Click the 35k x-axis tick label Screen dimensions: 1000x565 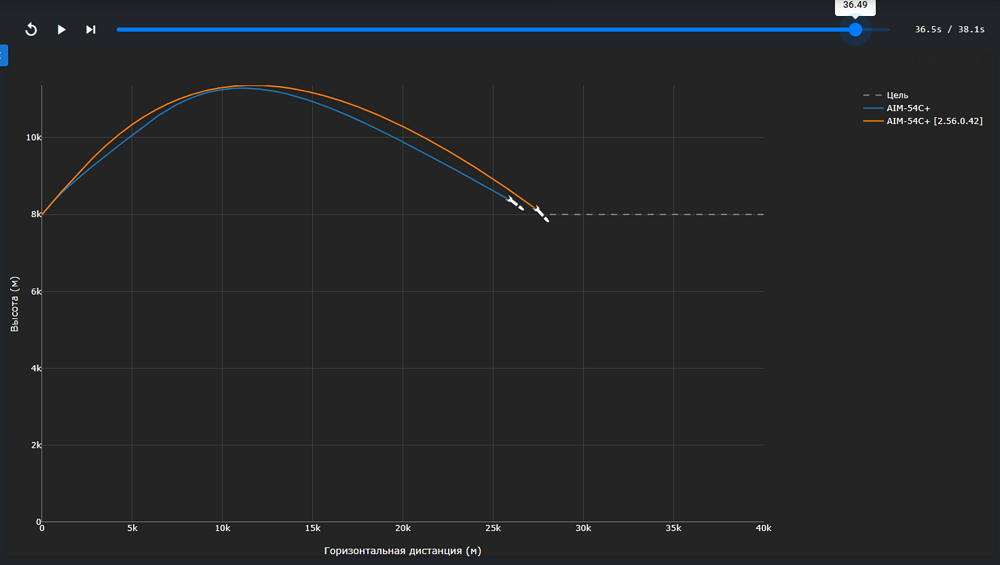pyautogui.click(x=673, y=528)
